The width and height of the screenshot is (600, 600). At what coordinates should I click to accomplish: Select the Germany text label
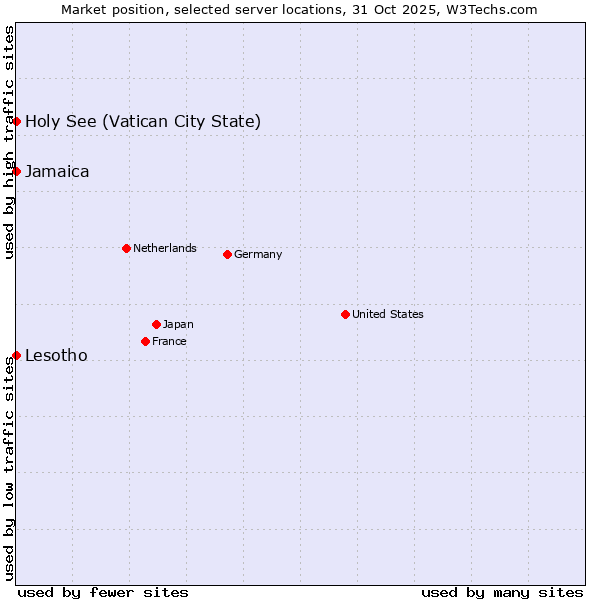tap(258, 254)
